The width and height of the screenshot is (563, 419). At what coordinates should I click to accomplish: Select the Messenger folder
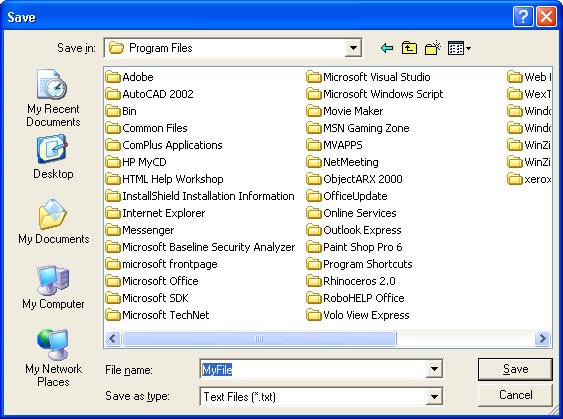(140, 230)
